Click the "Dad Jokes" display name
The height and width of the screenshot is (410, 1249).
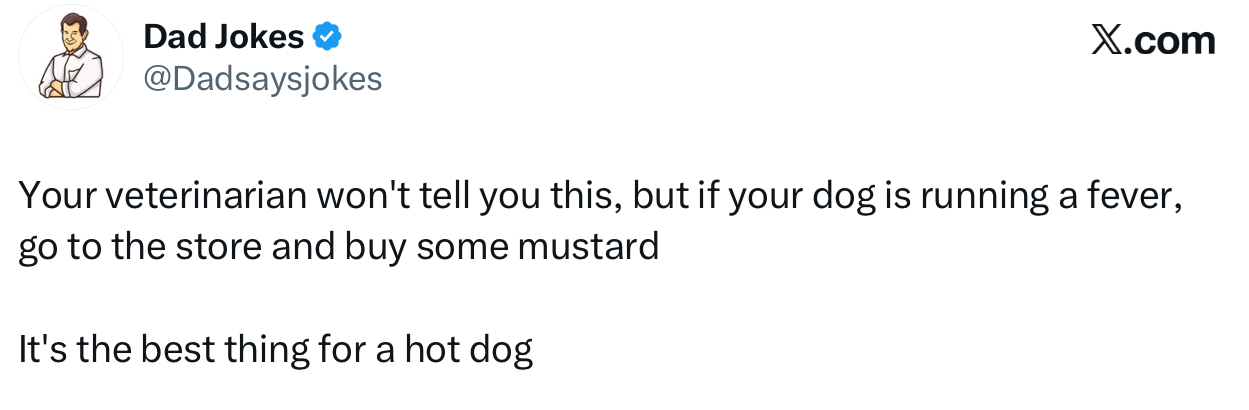coord(224,38)
